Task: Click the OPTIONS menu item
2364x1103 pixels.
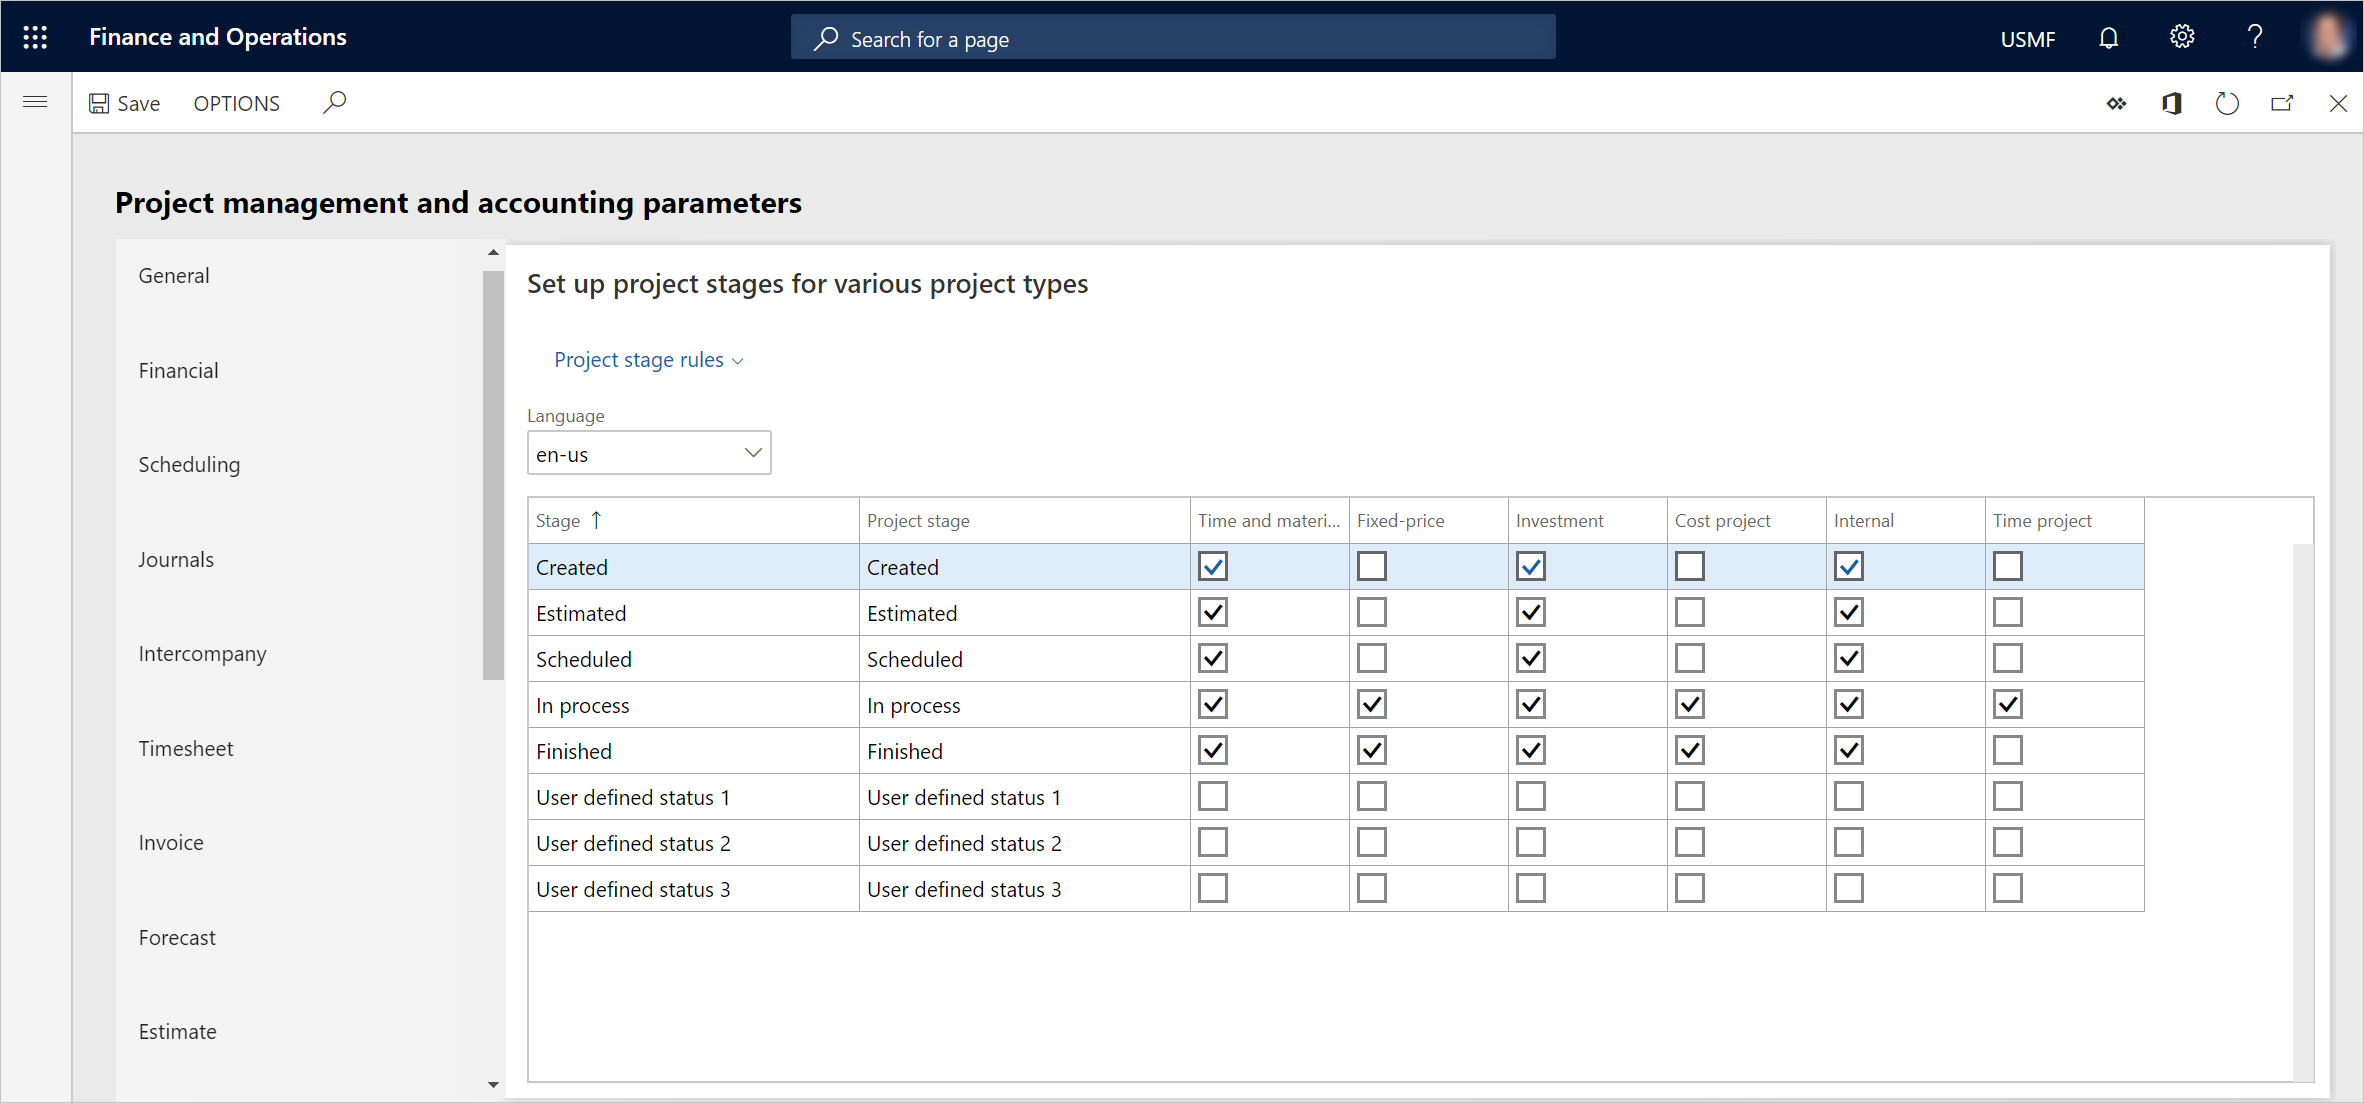Action: [x=237, y=101]
